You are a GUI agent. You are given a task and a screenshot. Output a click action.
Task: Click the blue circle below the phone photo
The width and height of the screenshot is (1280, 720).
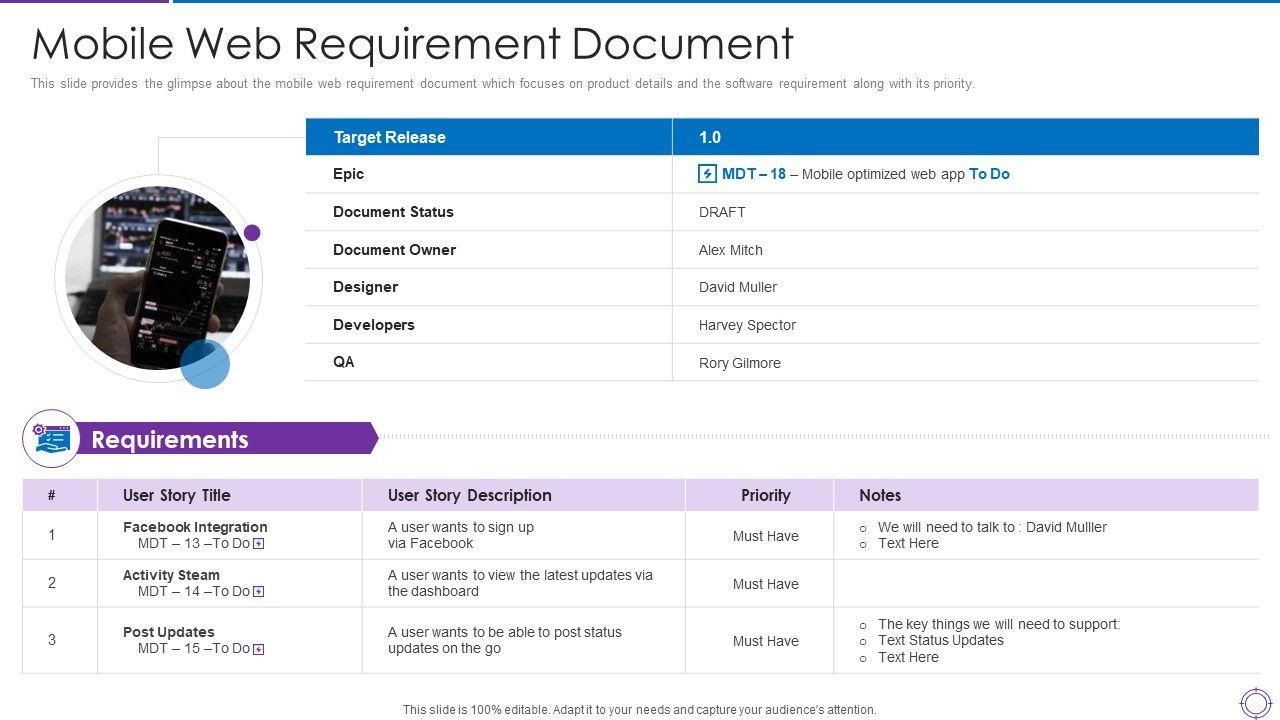click(x=205, y=364)
